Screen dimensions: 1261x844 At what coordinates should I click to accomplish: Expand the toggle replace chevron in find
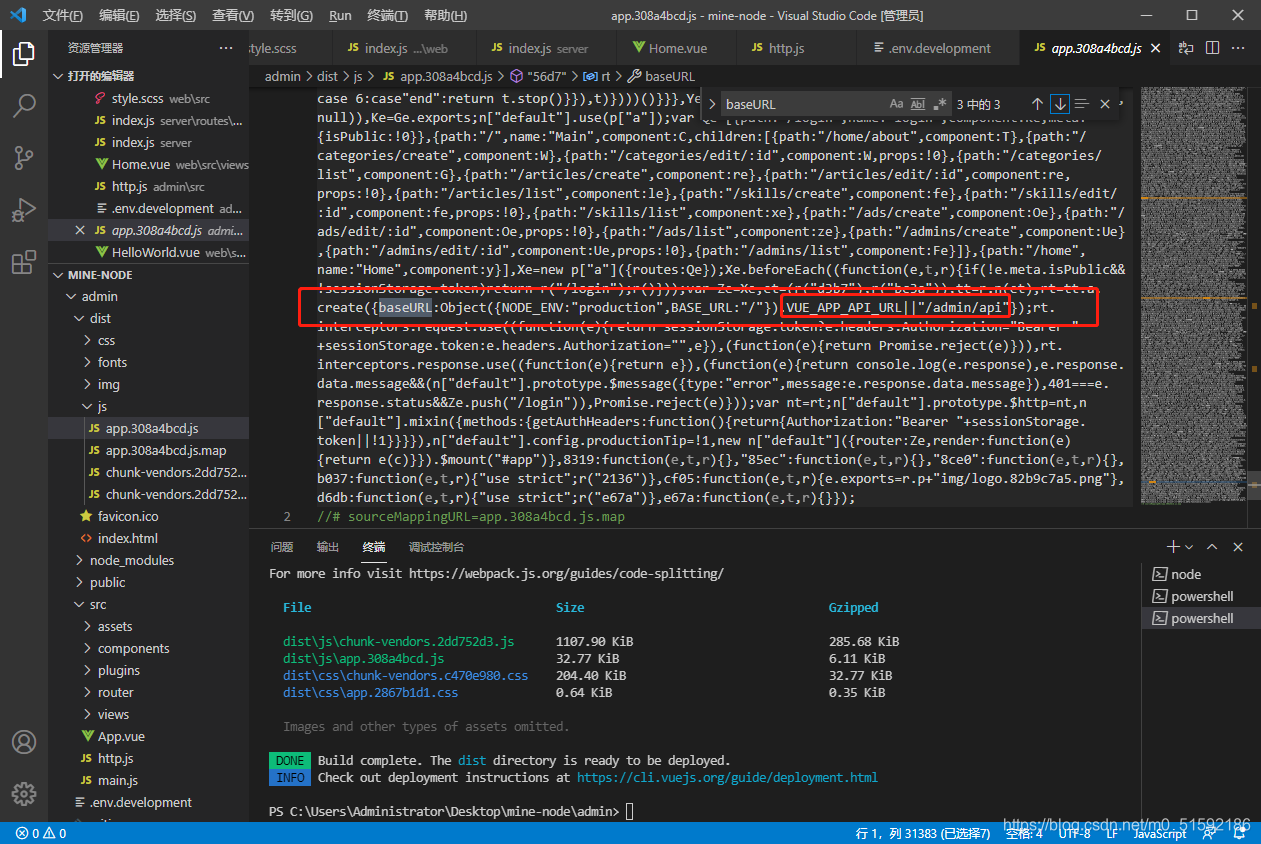(x=712, y=104)
